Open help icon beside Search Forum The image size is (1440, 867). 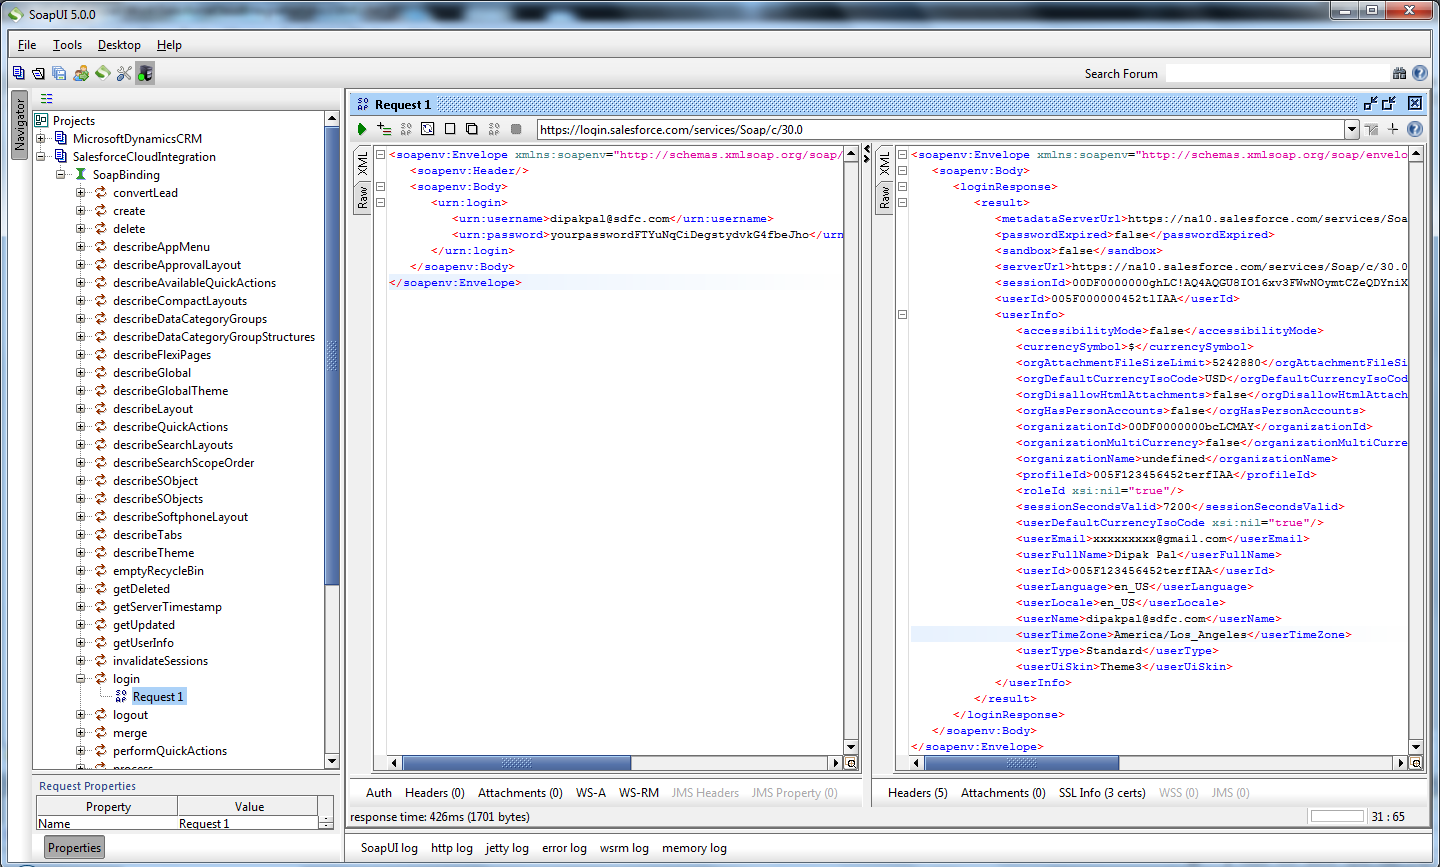click(1419, 73)
